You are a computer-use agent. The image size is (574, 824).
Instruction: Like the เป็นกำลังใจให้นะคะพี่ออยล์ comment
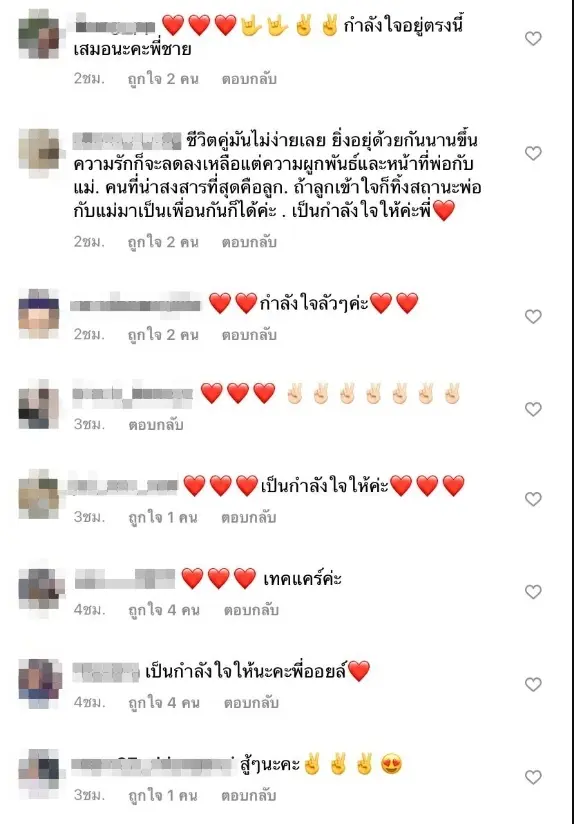533,685
